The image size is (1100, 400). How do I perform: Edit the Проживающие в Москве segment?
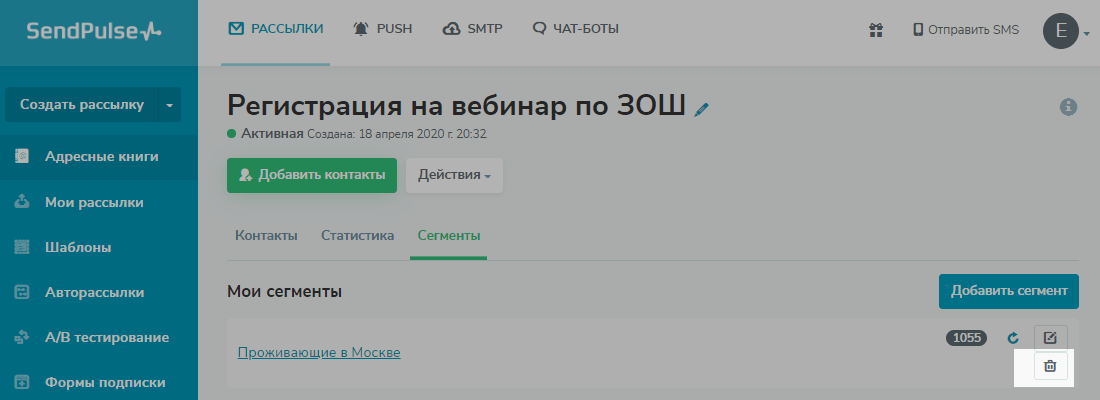(1050, 338)
